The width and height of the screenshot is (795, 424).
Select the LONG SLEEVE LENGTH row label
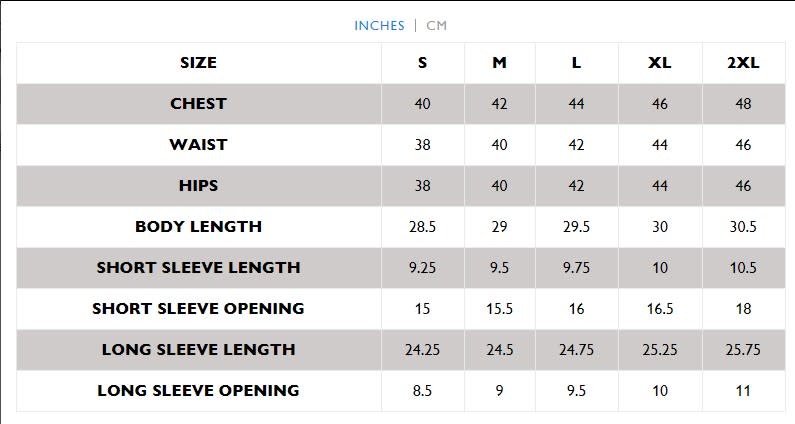click(198, 350)
